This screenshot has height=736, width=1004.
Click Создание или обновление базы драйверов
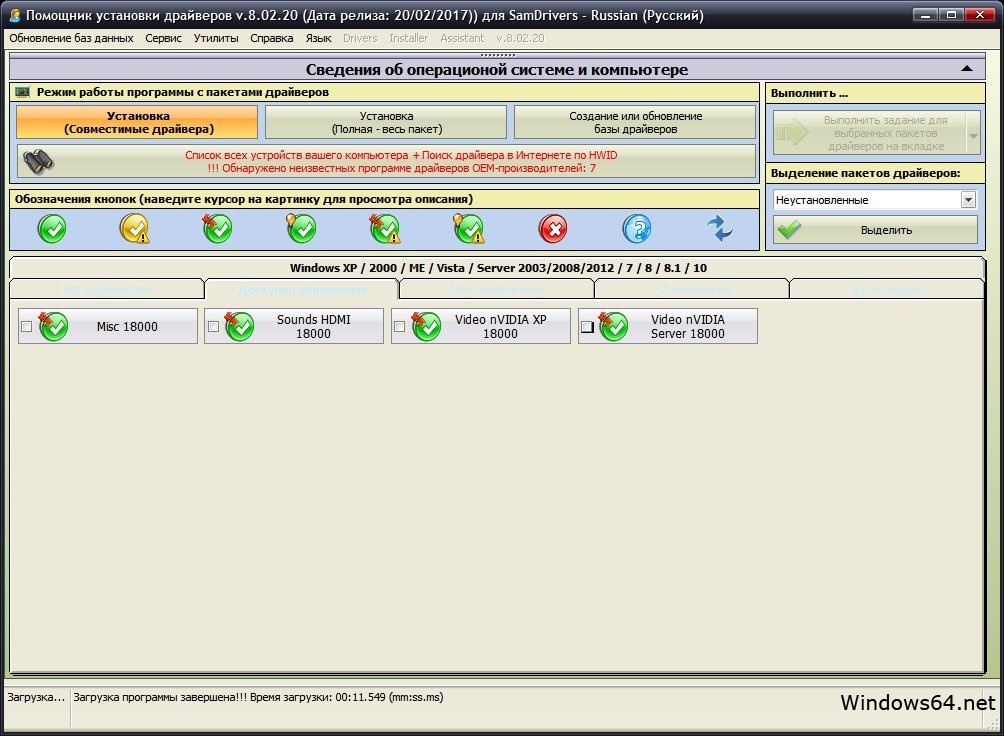coord(635,122)
